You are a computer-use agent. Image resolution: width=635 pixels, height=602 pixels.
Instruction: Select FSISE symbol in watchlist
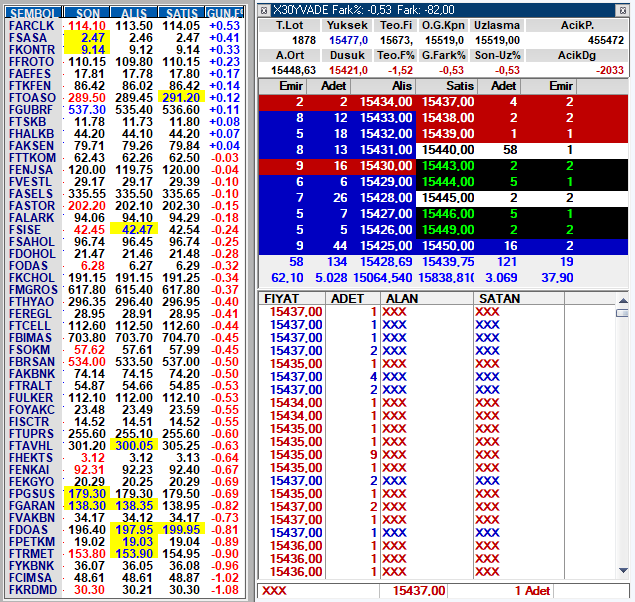click(x=25, y=230)
